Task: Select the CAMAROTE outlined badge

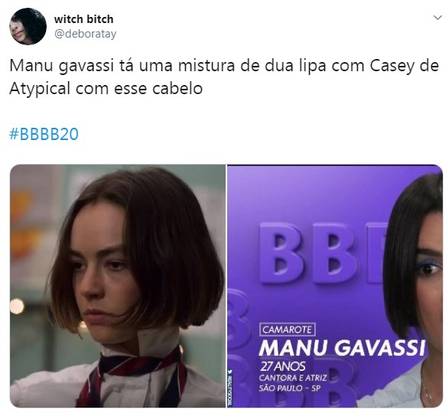Action: [287, 330]
